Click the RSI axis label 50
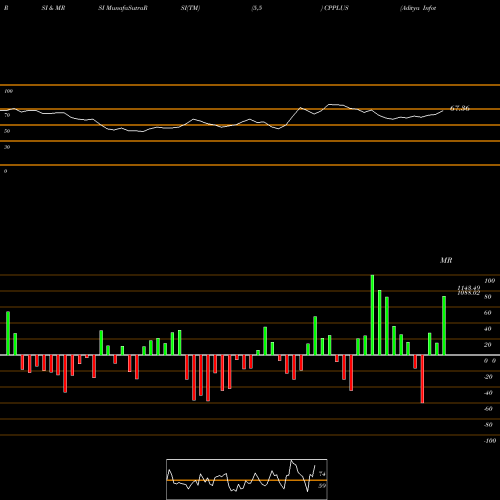Image resolution: width=500 pixels, height=500 pixels. pos(7,131)
